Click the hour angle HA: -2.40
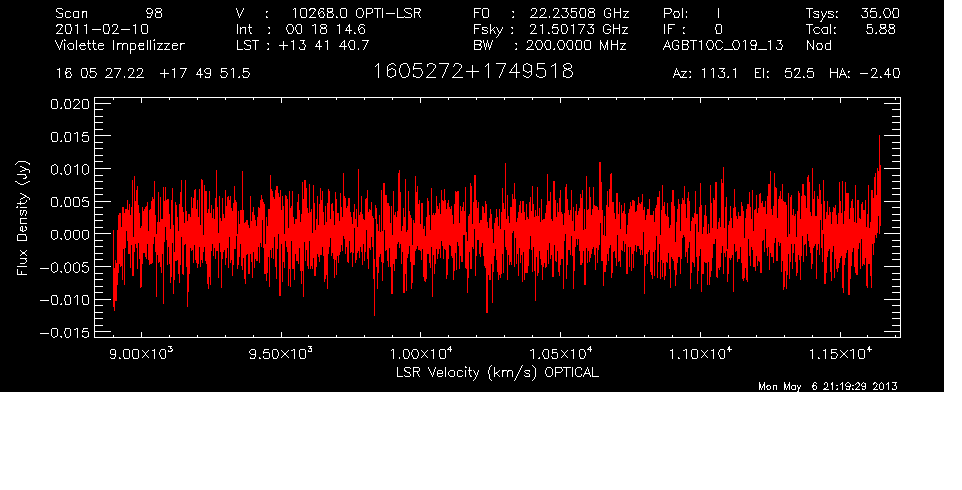 [x=864, y=74]
